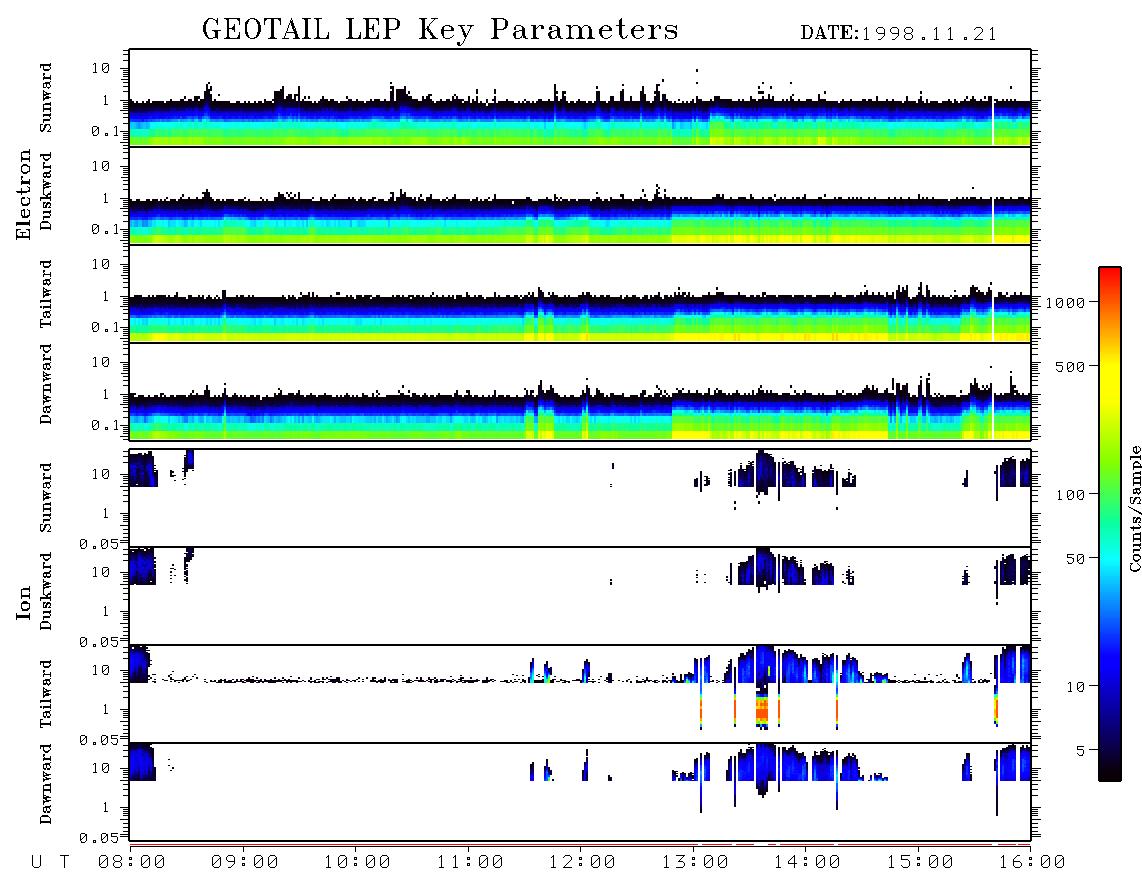Click the "0.1" tick of Electron Dawnward panel
The height and width of the screenshot is (880, 1142).
pyautogui.click(x=104, y=425)
